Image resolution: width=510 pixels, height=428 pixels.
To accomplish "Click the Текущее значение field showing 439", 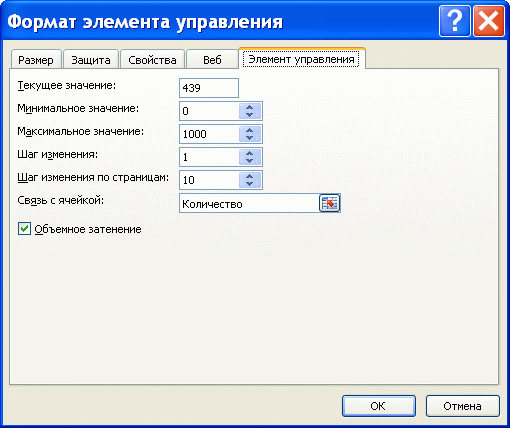I will coord(209,88).
